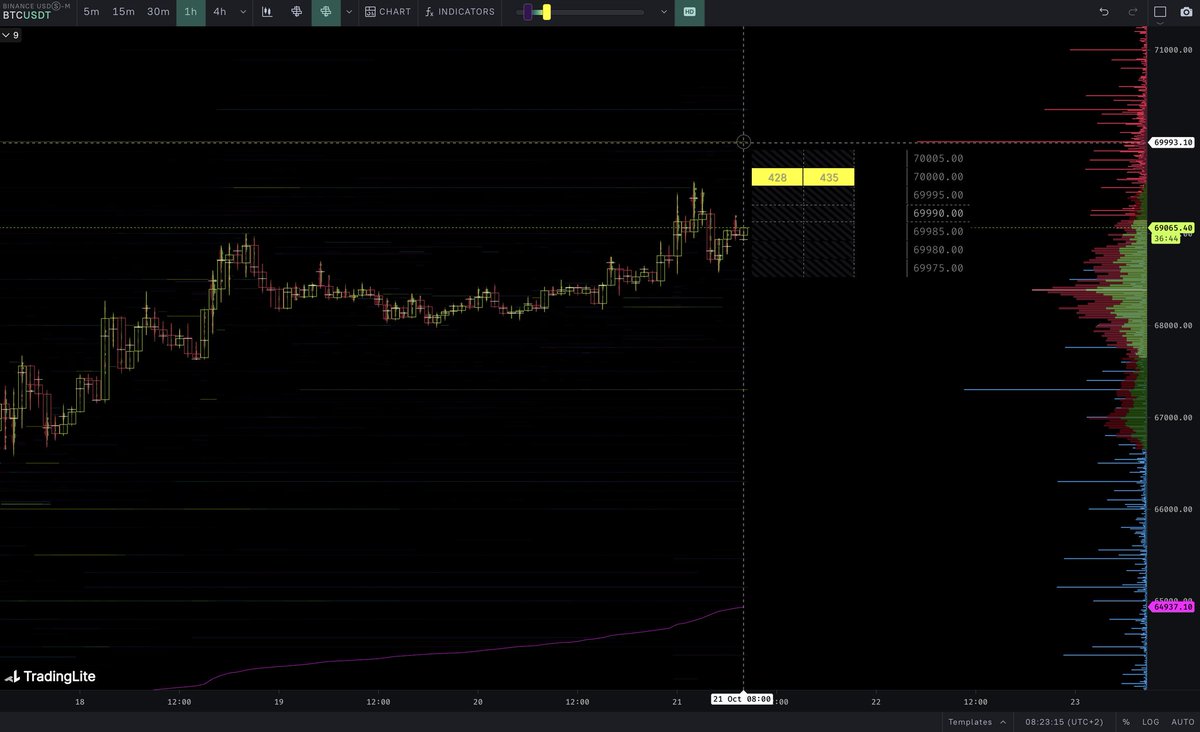Click the 08:23:15 (UTC+2) timezone clock
Viewport: 1200px width, 732px height.
tap(1062, 721)
